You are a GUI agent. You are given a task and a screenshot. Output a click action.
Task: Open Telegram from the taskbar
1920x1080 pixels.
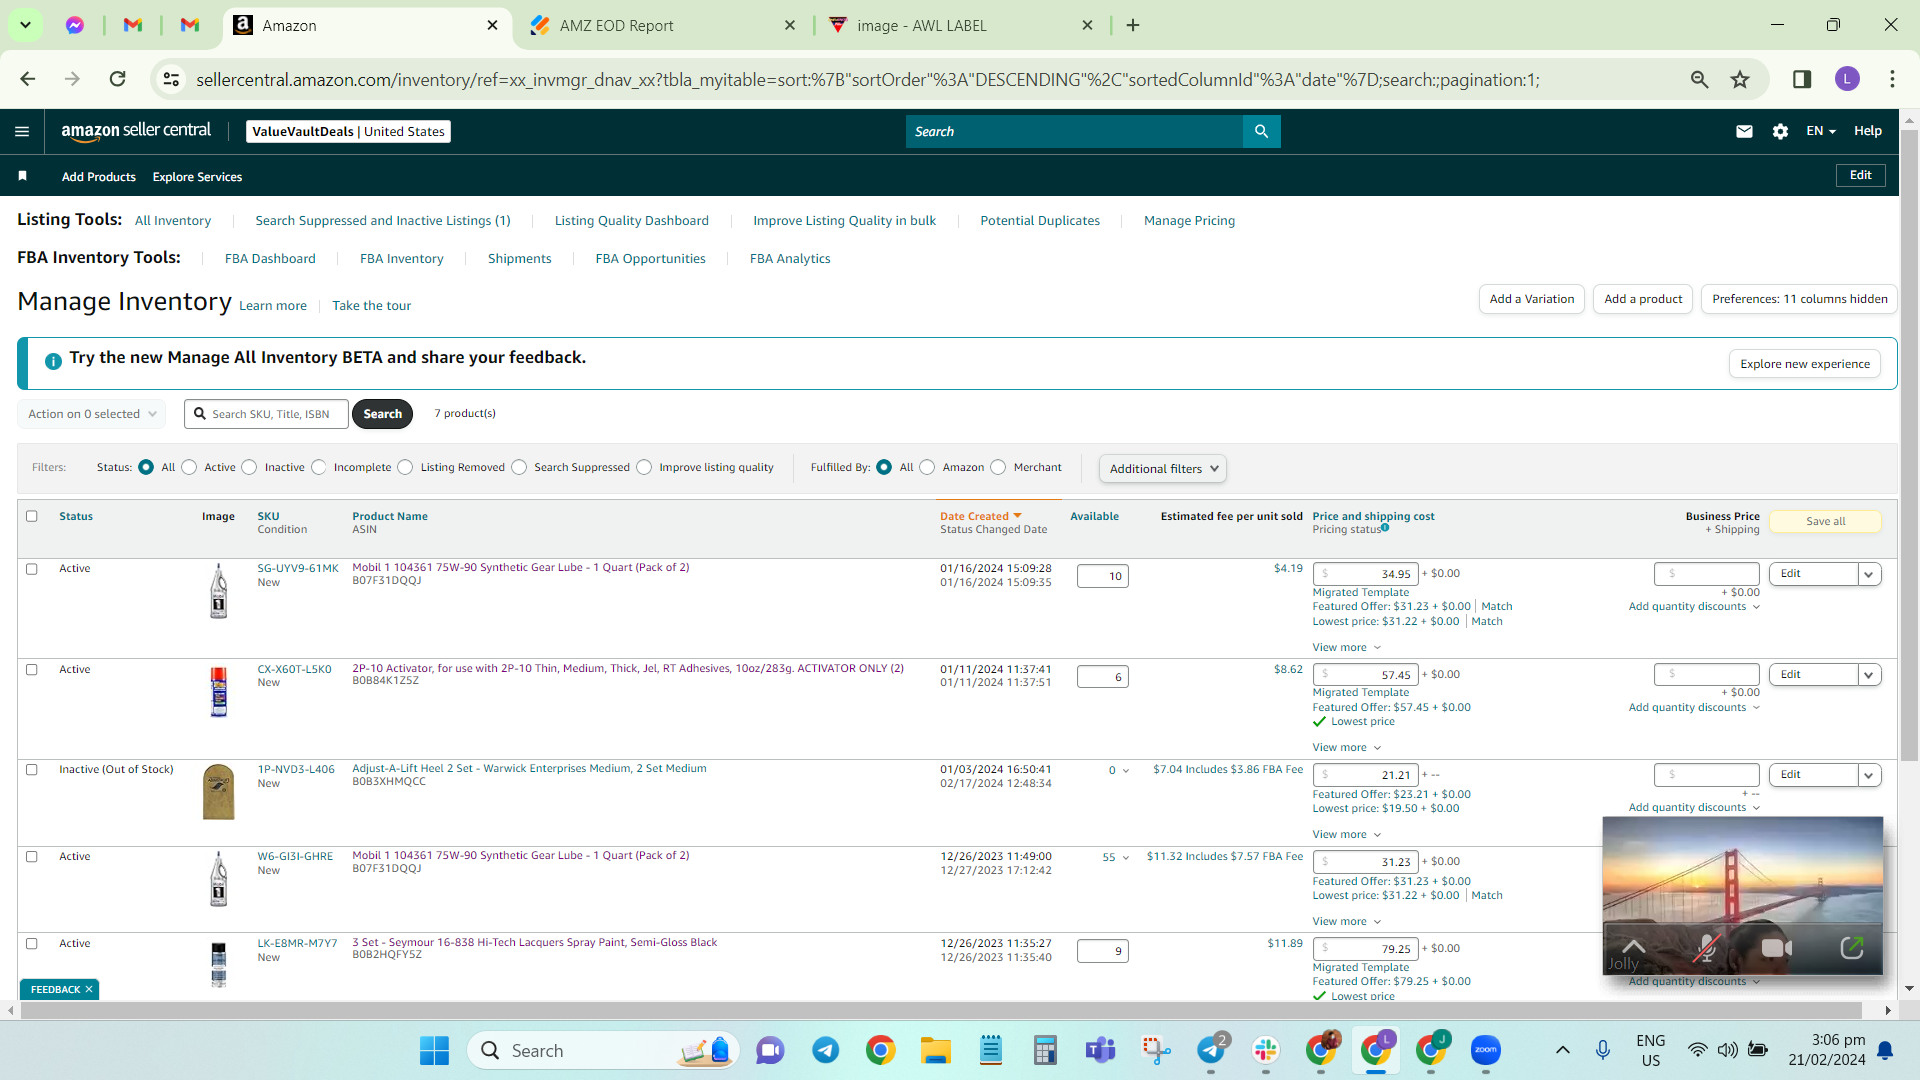point(825,1050)
